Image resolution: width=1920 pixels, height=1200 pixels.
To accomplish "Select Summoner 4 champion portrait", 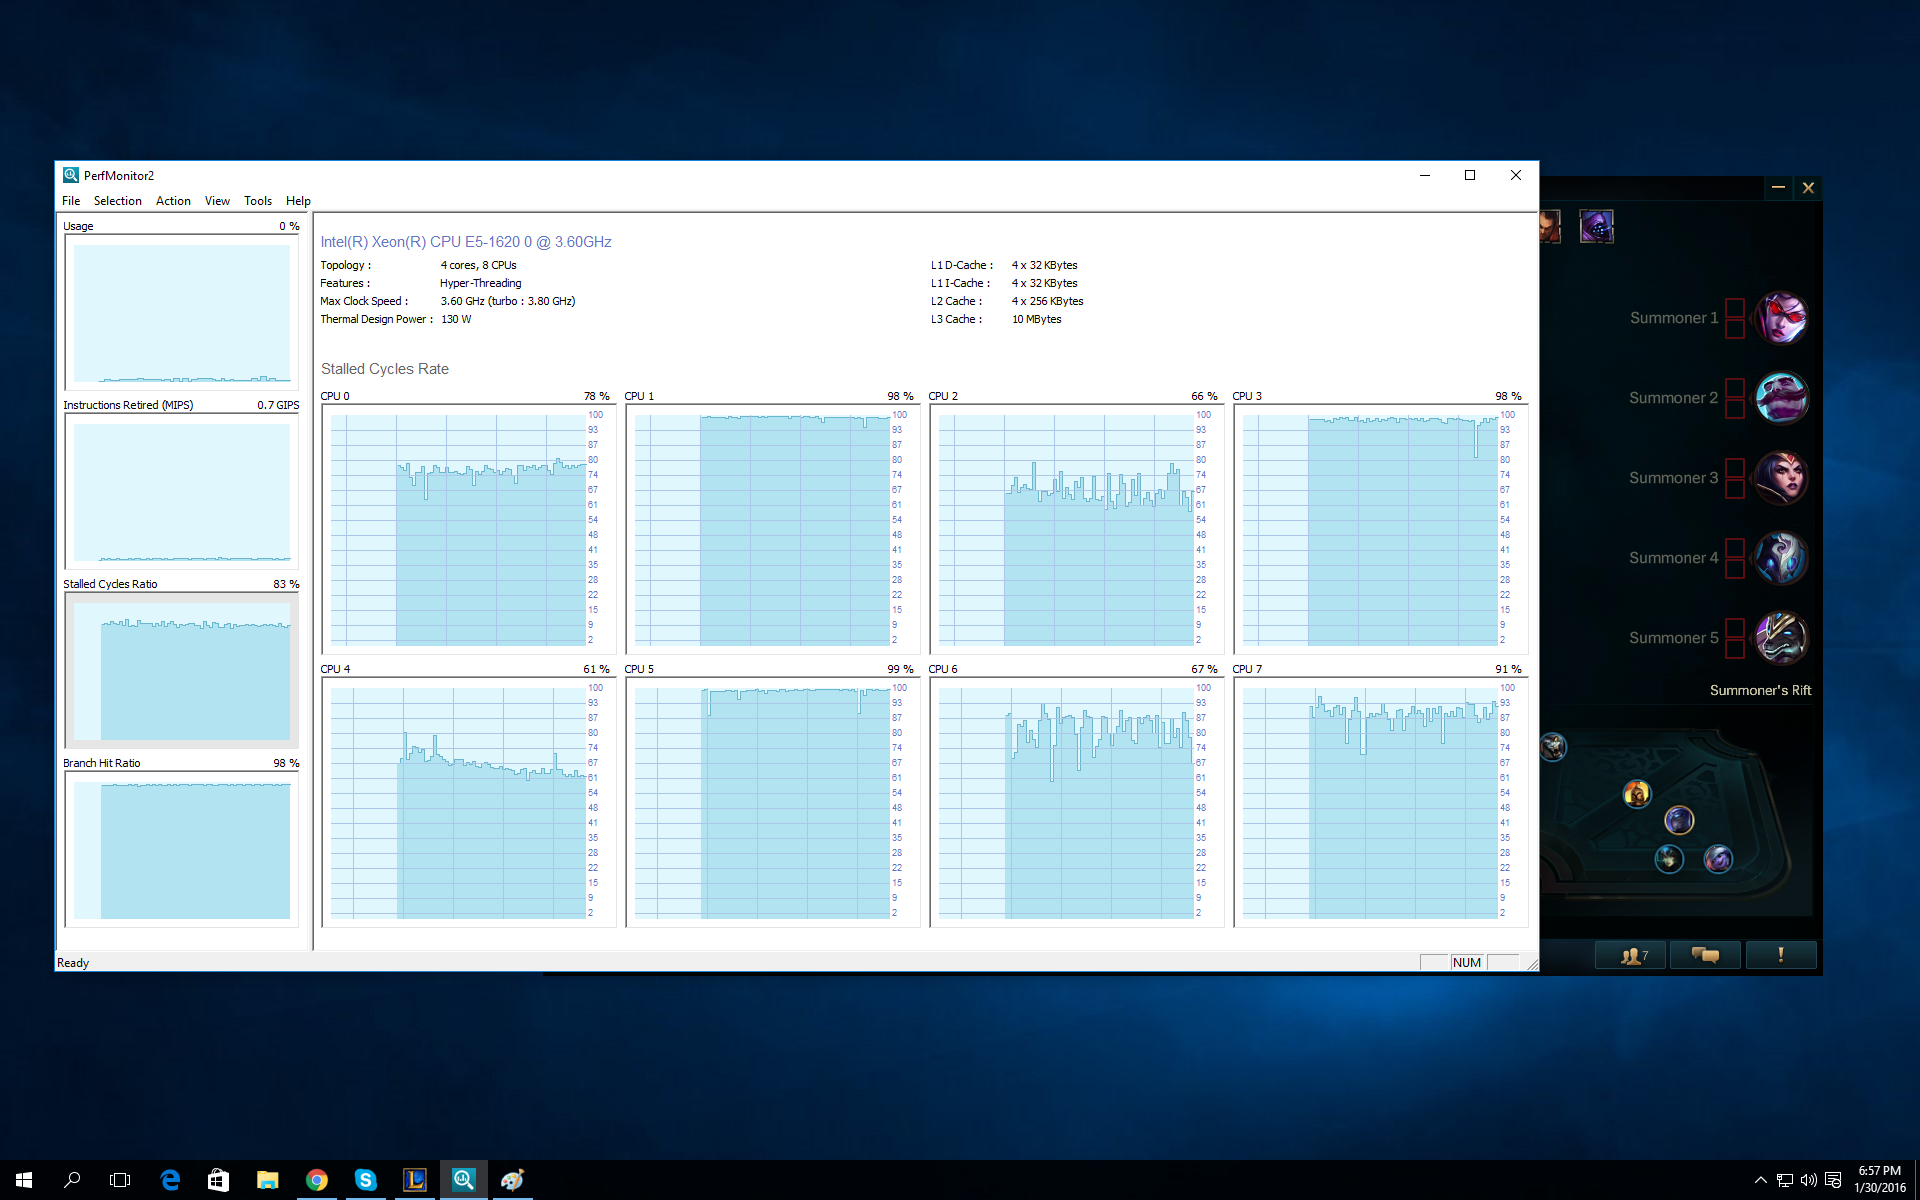I will [x=1781, y=558].
